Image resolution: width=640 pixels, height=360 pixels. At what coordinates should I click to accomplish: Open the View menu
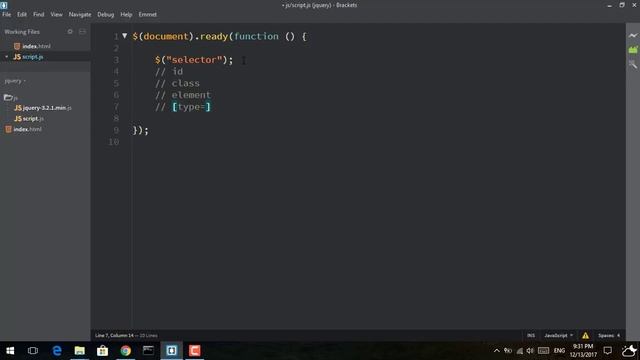[x=56, y=14]
